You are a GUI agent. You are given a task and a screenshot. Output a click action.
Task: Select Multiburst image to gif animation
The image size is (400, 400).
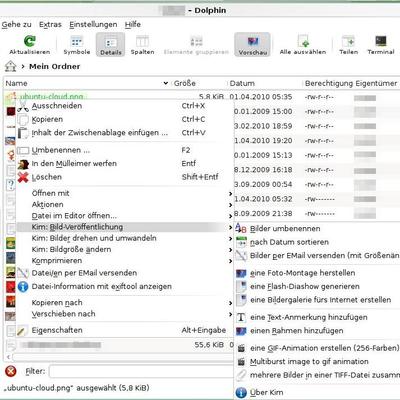point(318,361)
